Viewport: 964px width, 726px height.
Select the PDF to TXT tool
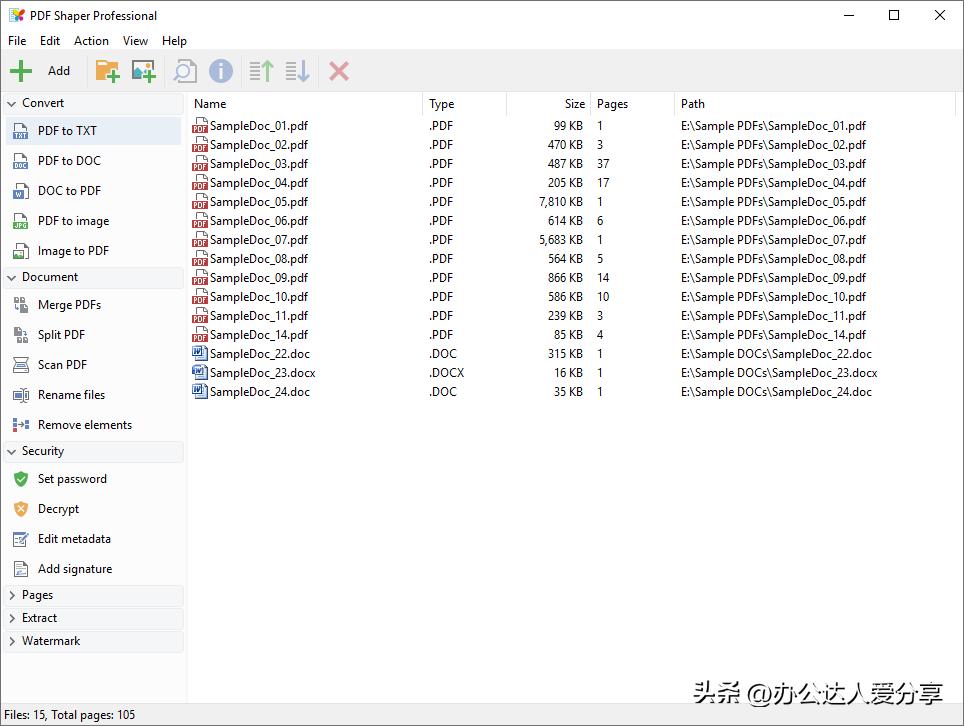93,130
